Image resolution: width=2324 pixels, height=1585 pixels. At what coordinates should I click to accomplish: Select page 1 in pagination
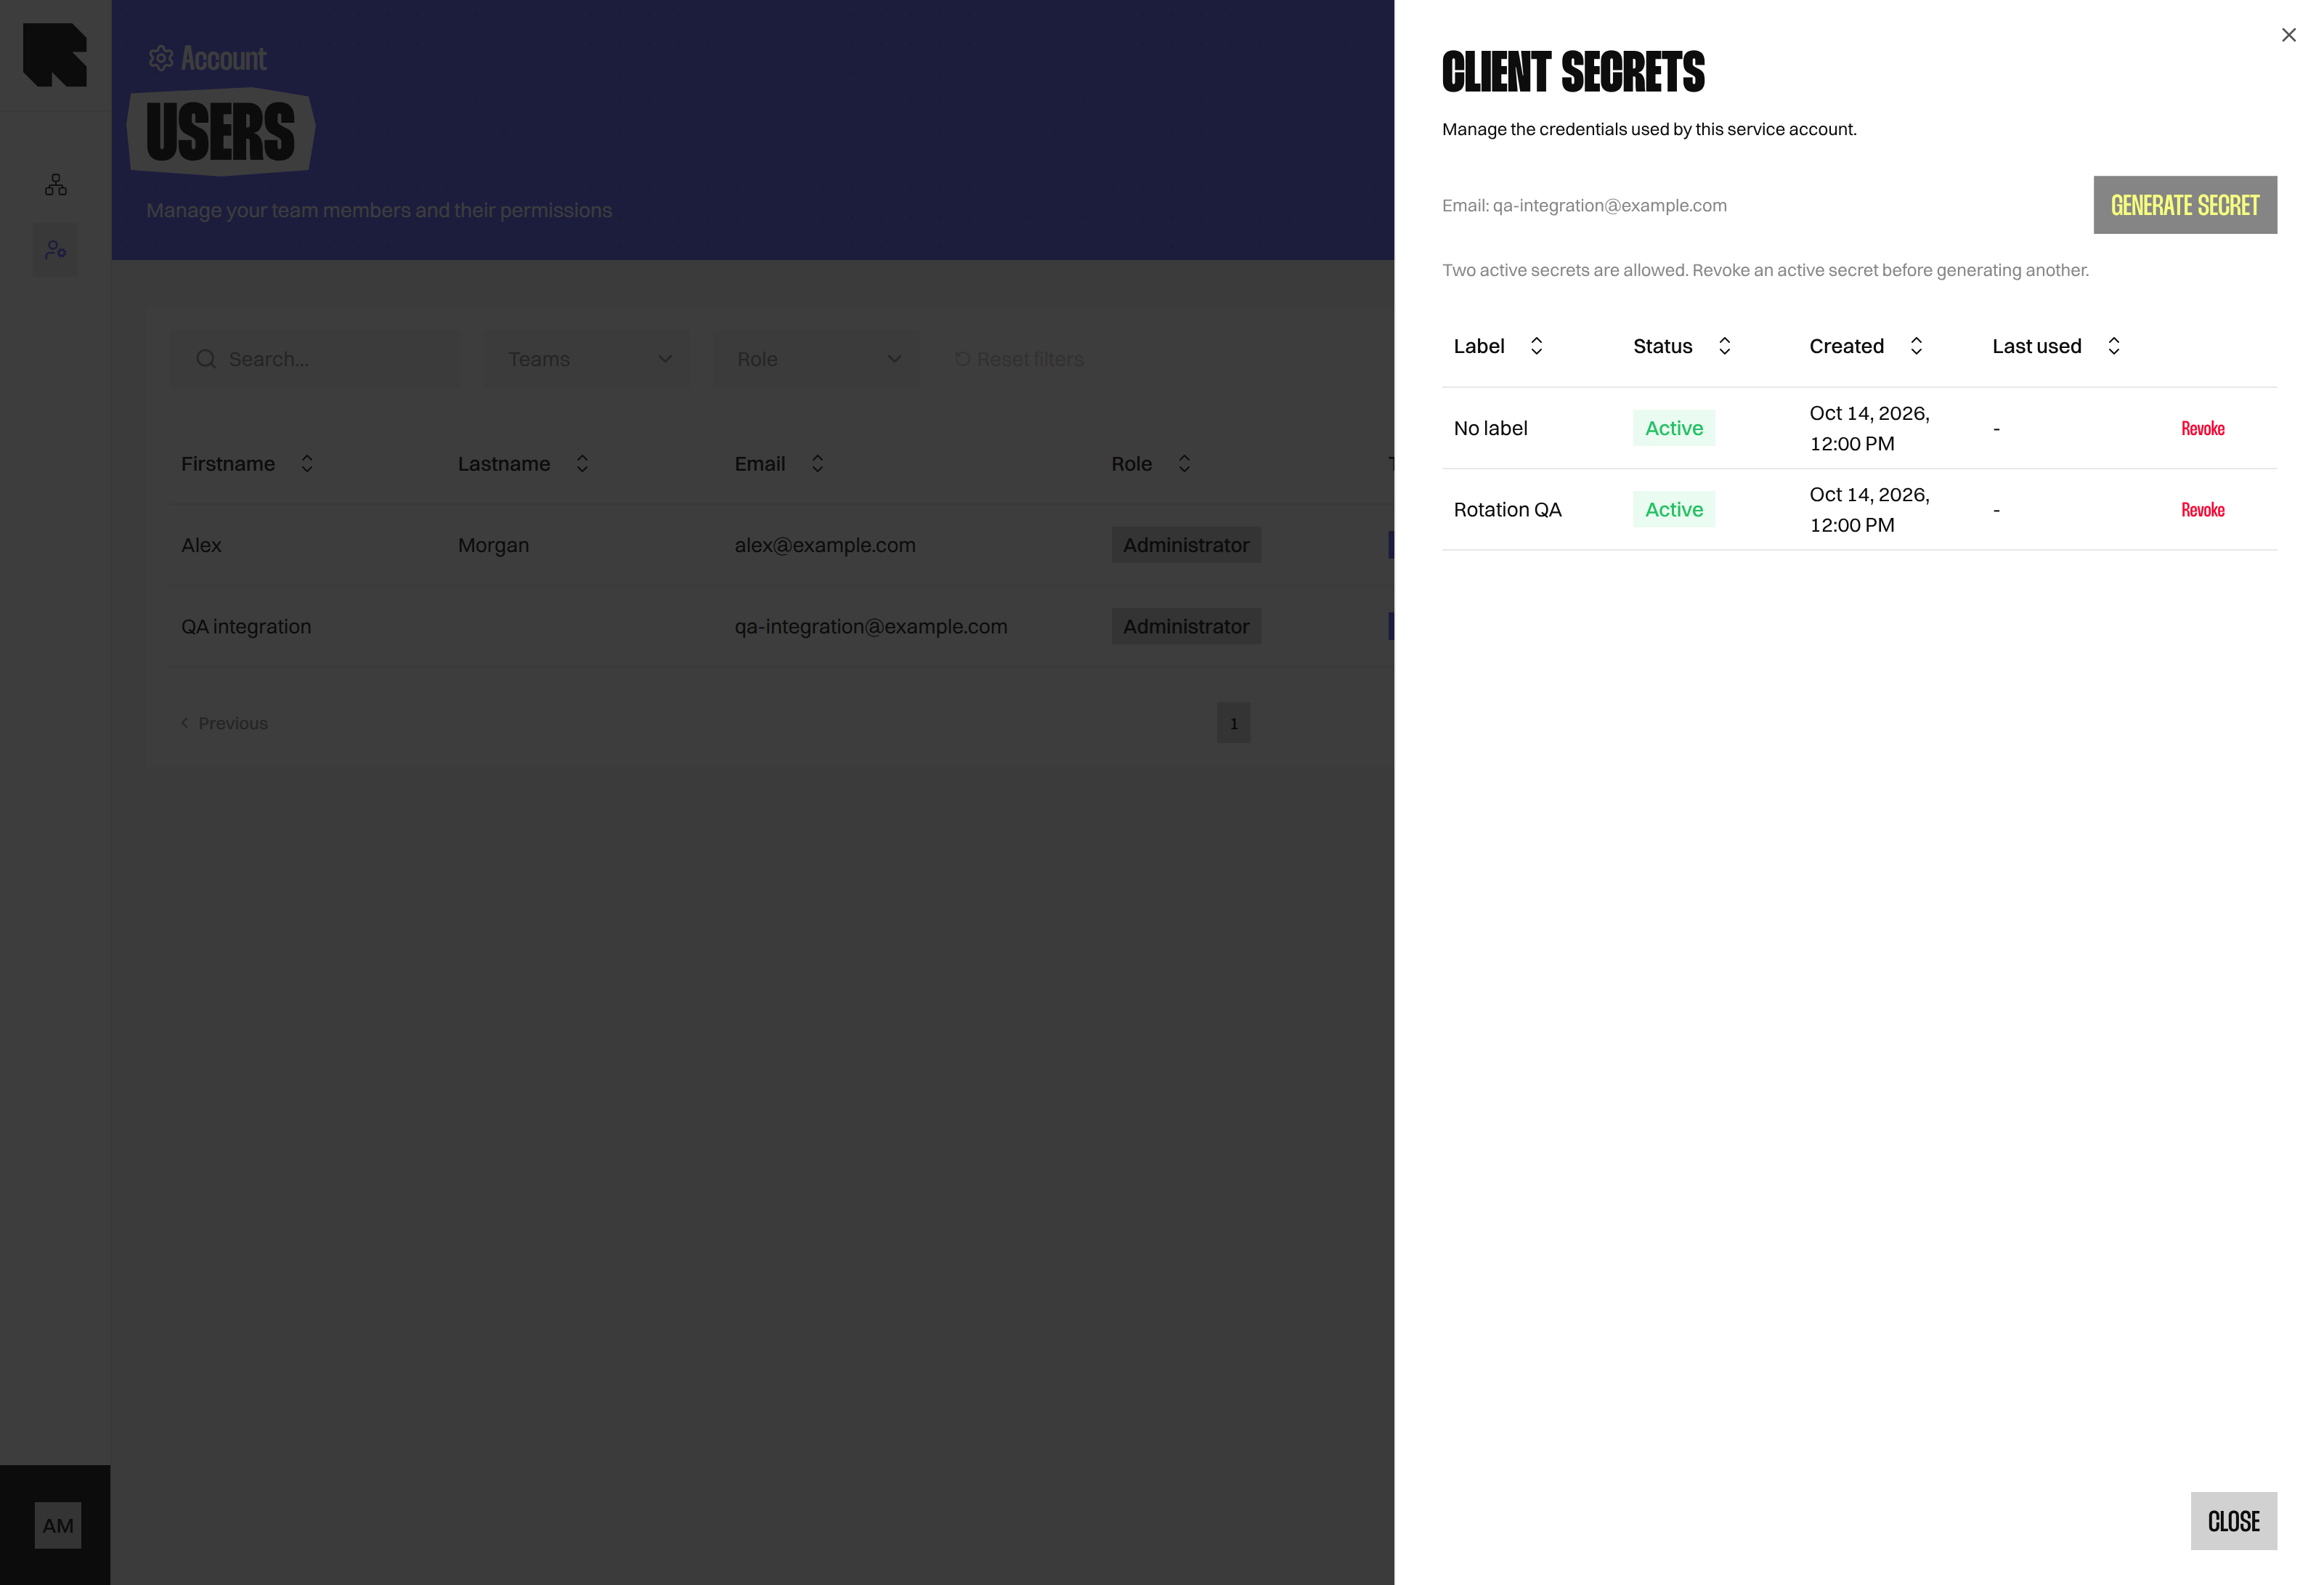tap(1233, 723)
